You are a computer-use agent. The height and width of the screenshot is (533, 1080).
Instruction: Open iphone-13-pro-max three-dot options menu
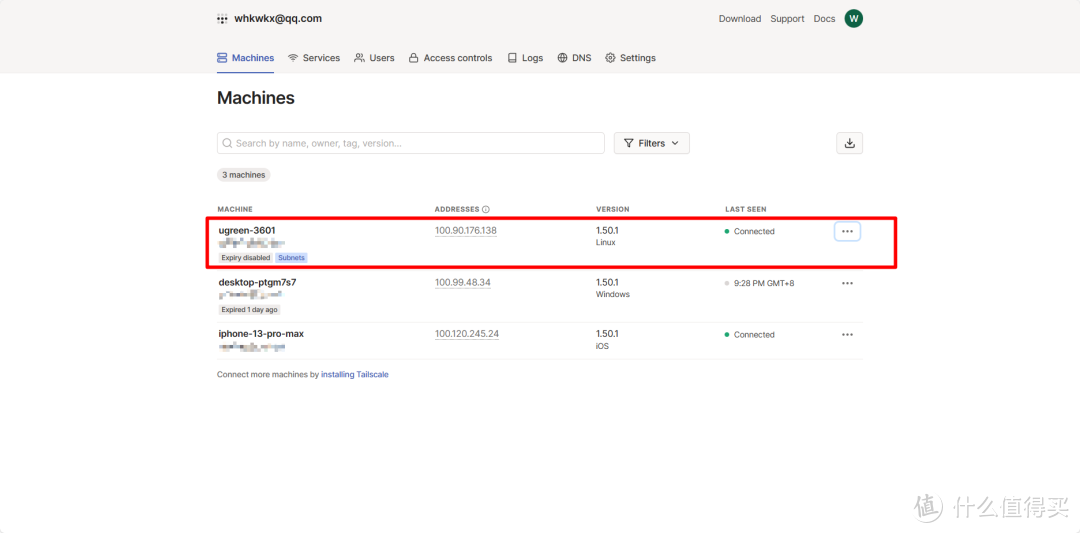847,335
